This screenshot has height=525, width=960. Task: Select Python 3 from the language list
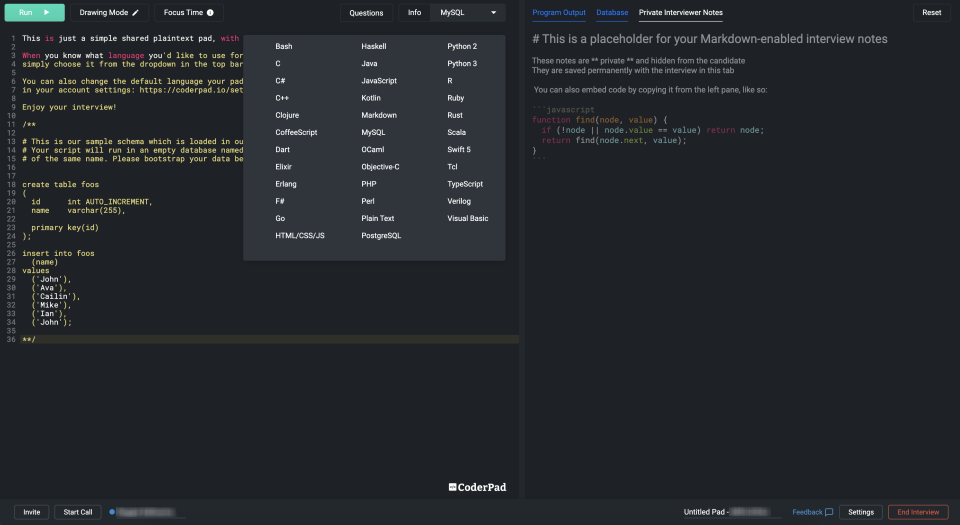point(462,64)
